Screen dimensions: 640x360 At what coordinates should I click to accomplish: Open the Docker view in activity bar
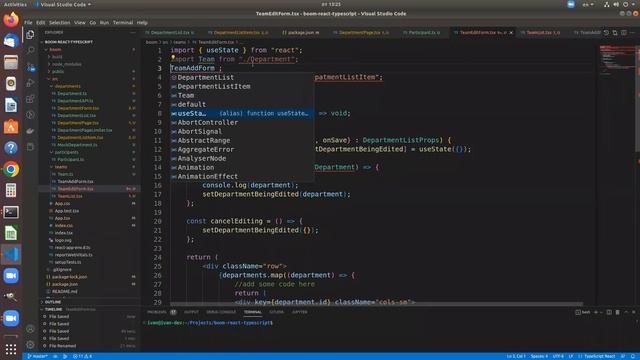[30, 131]
